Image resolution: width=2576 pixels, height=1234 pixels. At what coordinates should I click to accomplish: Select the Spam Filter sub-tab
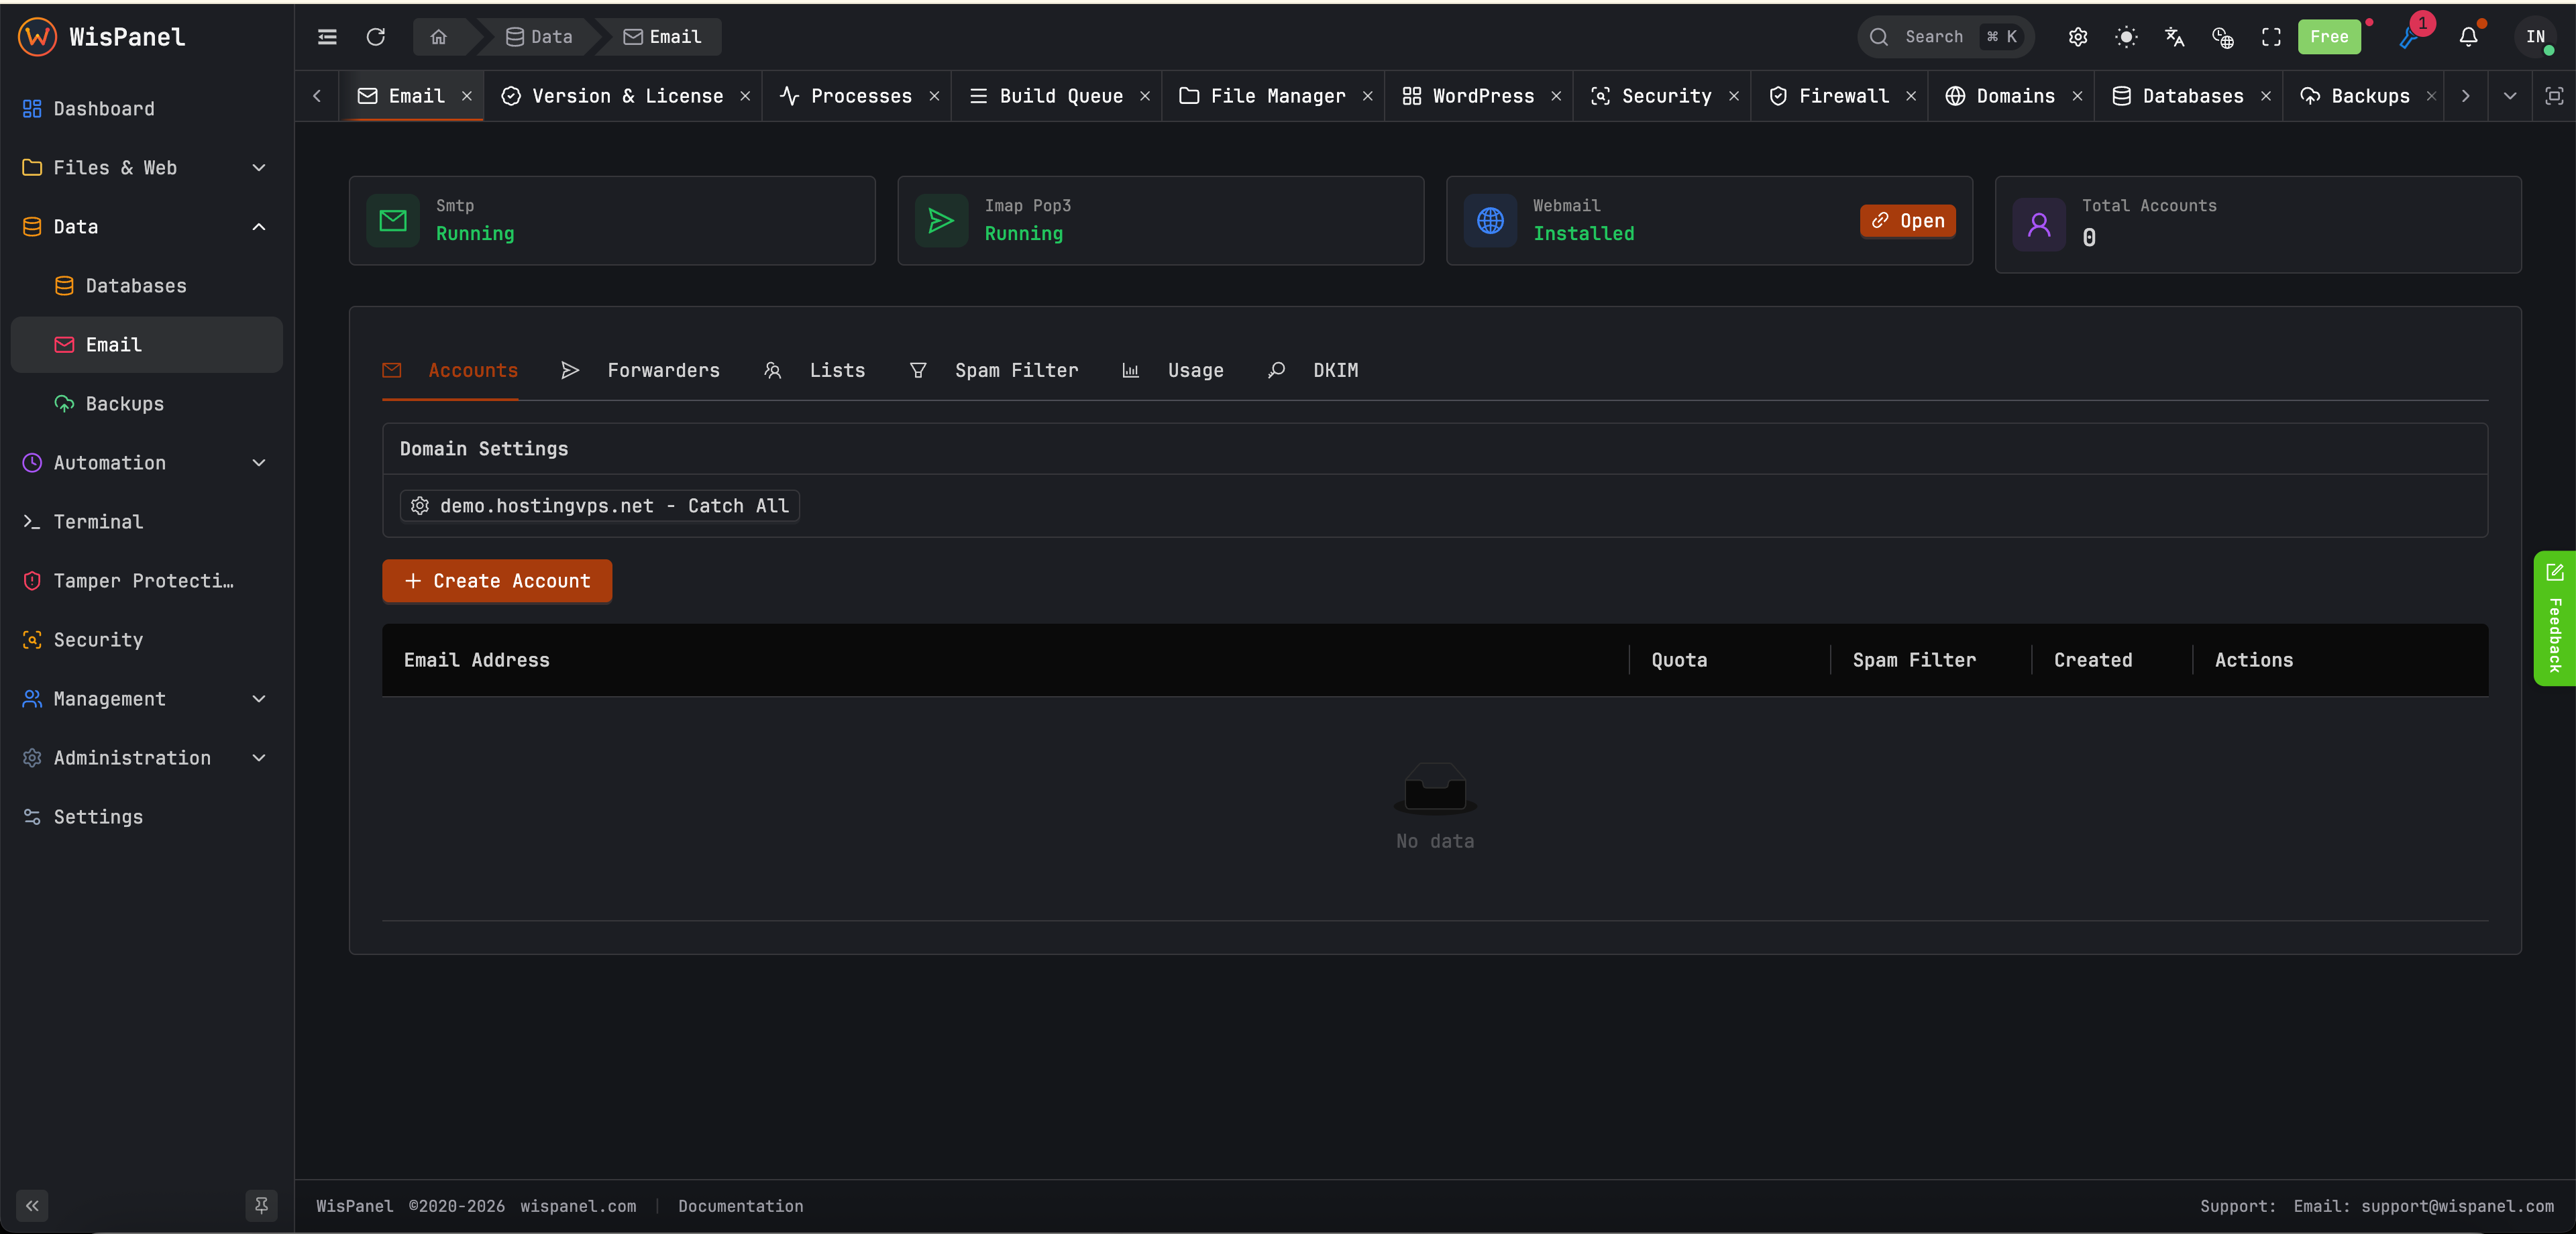[x=994, y=370]
